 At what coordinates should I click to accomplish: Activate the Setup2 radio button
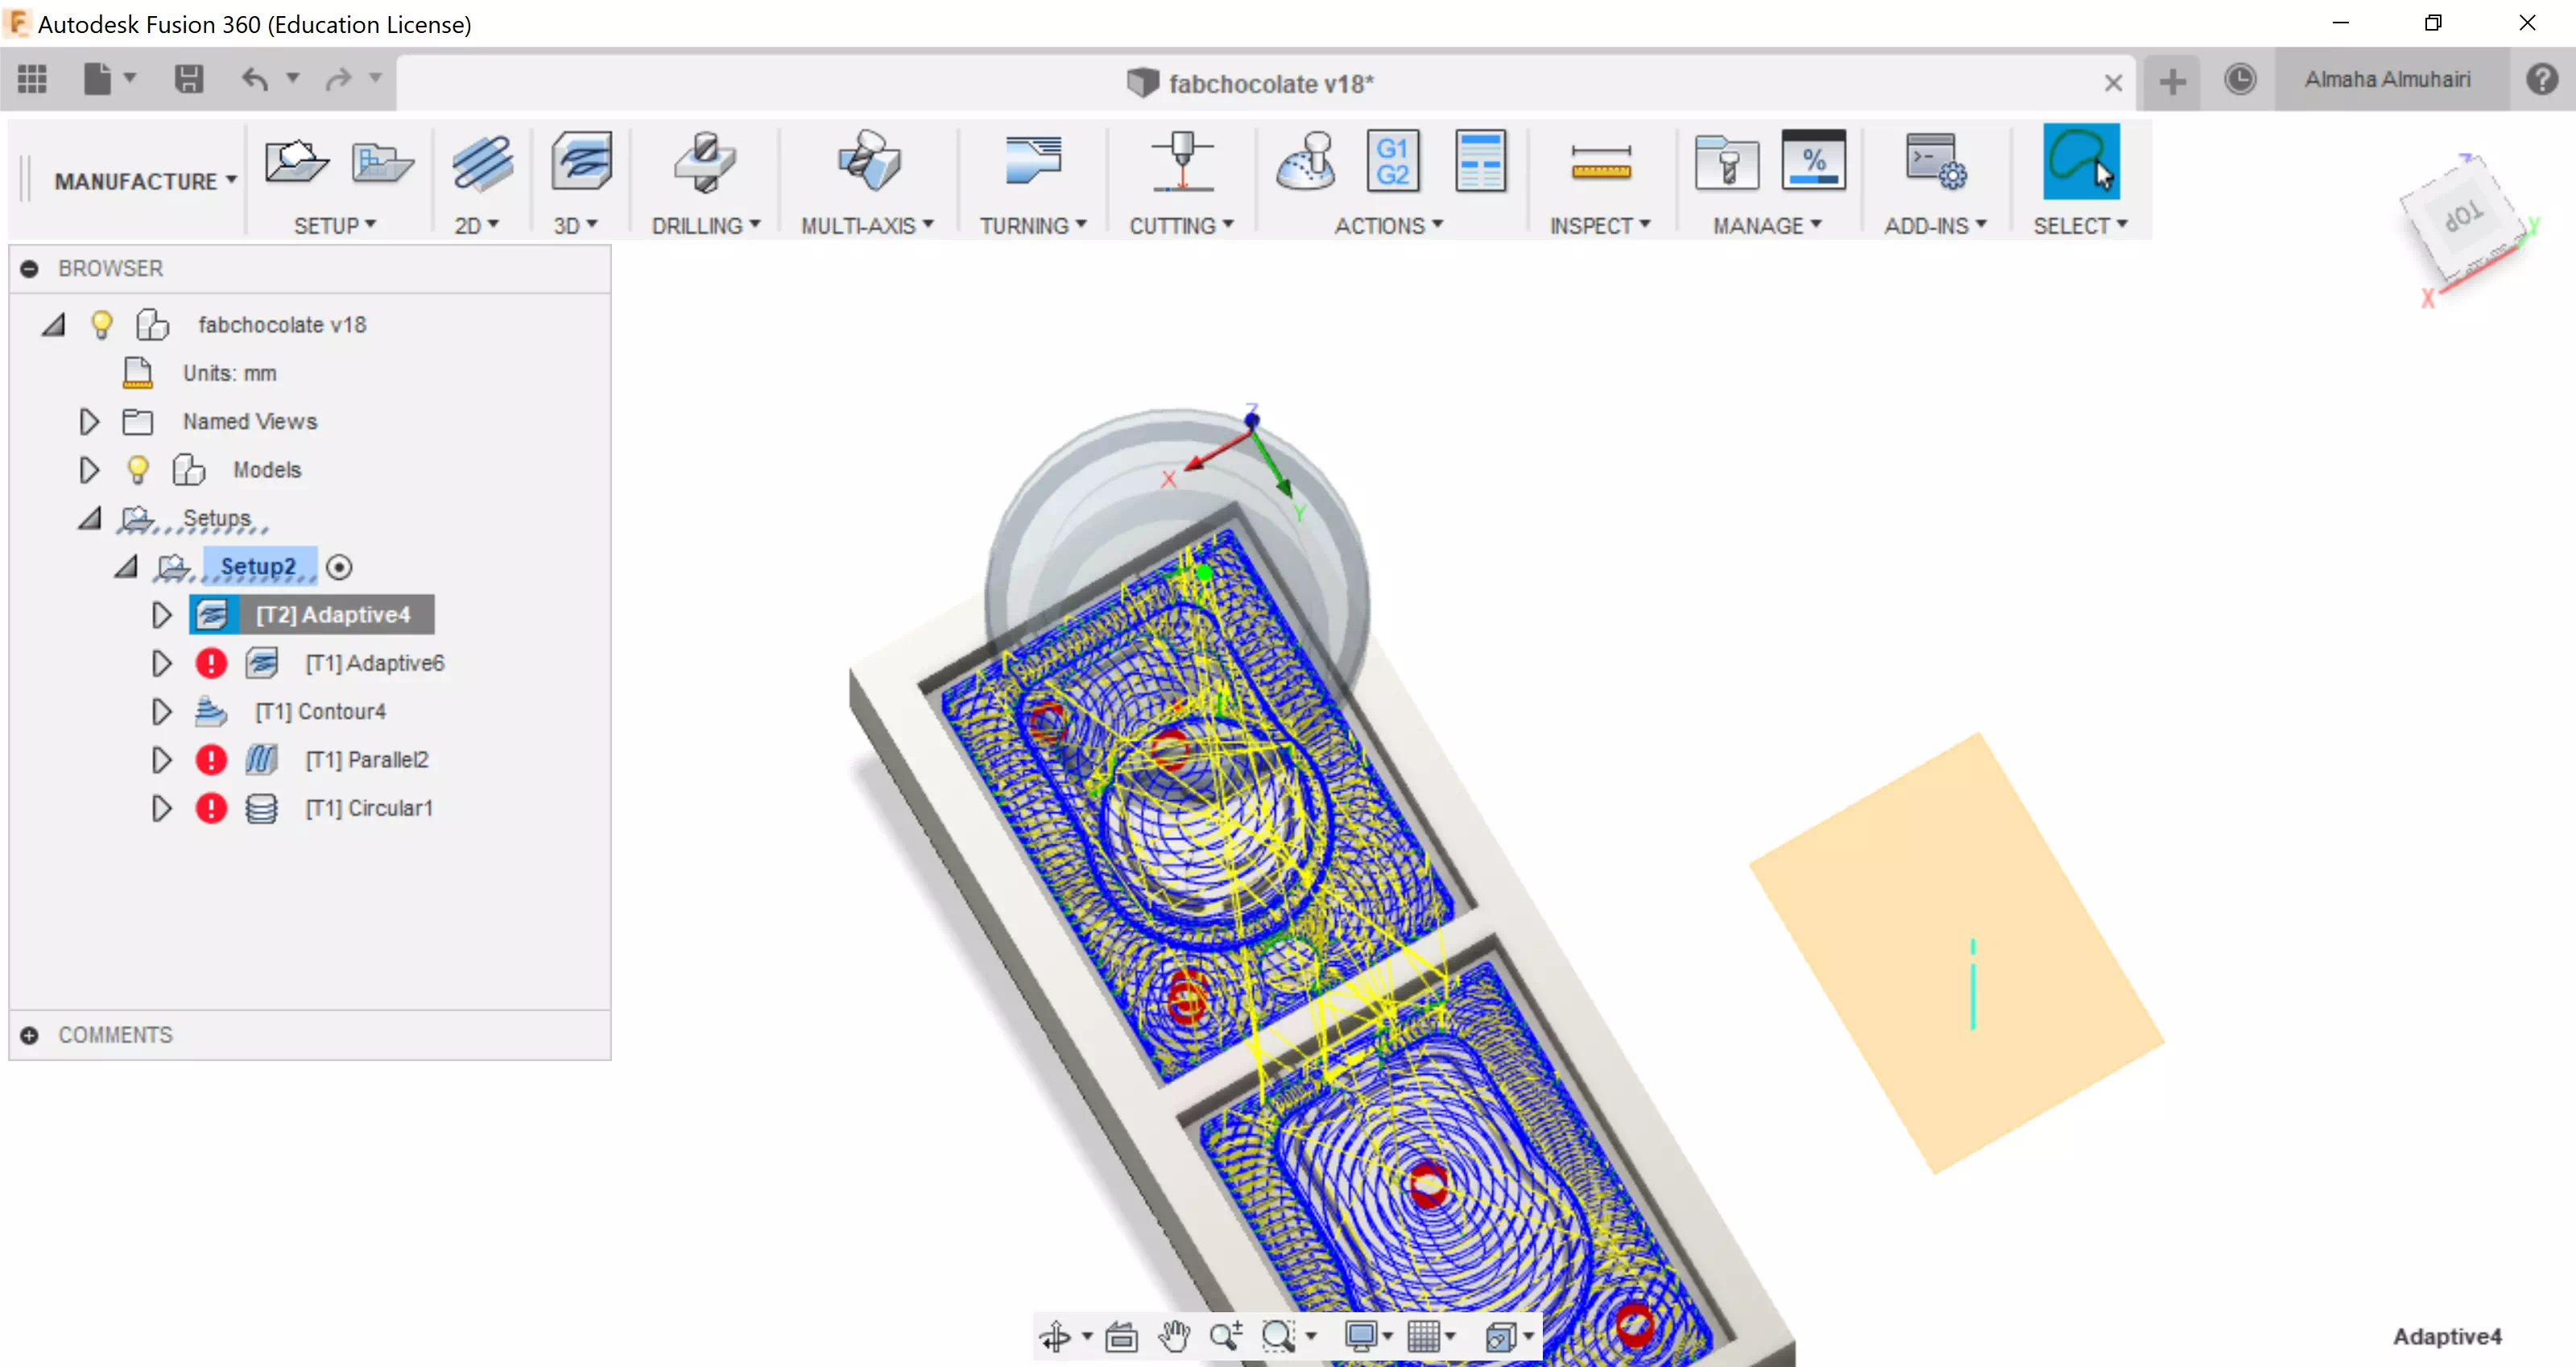339,567
